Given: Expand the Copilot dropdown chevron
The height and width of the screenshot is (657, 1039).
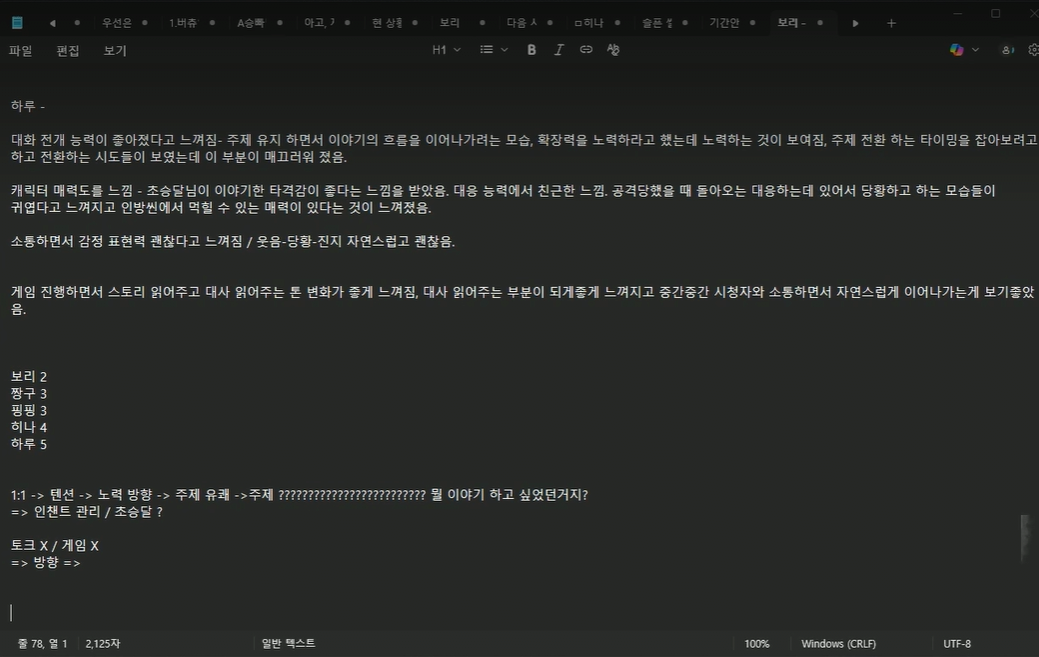Looking at the screenshot, I should click(x=976, y=50).
